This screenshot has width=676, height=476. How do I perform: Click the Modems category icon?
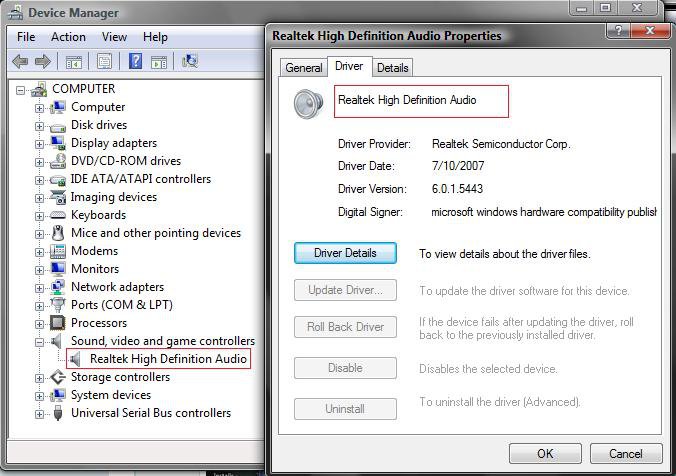(58, 251)
